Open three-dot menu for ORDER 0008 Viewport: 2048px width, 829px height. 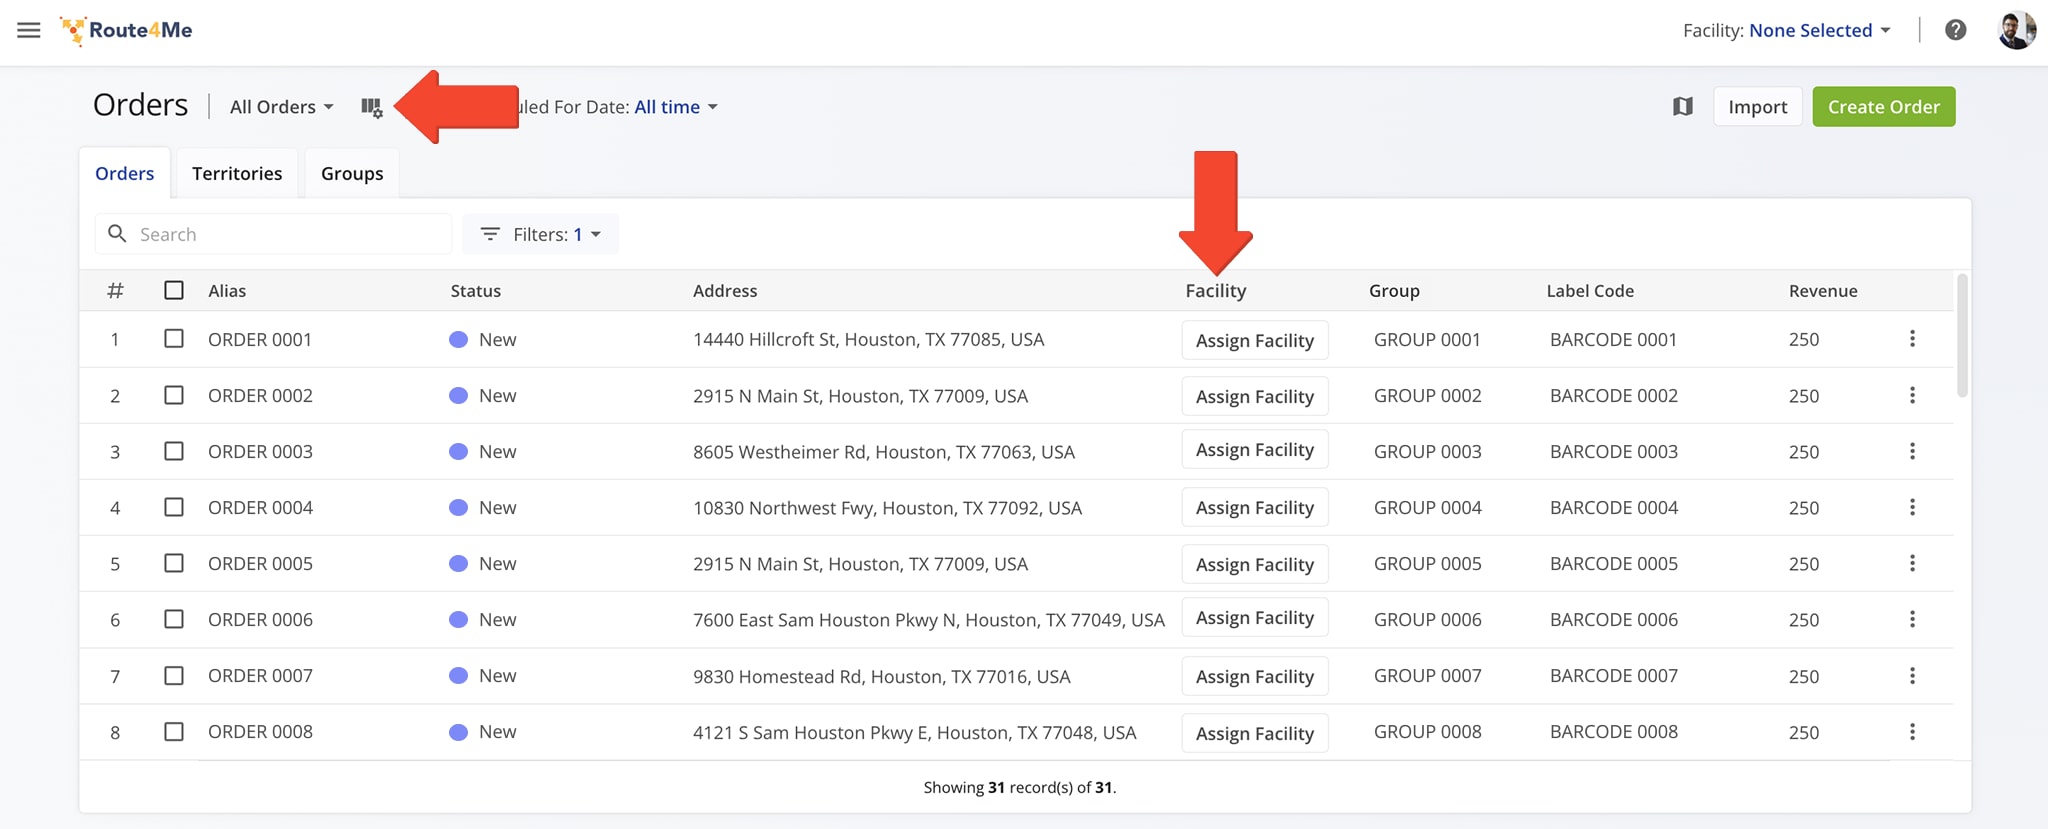(1912, 732)
